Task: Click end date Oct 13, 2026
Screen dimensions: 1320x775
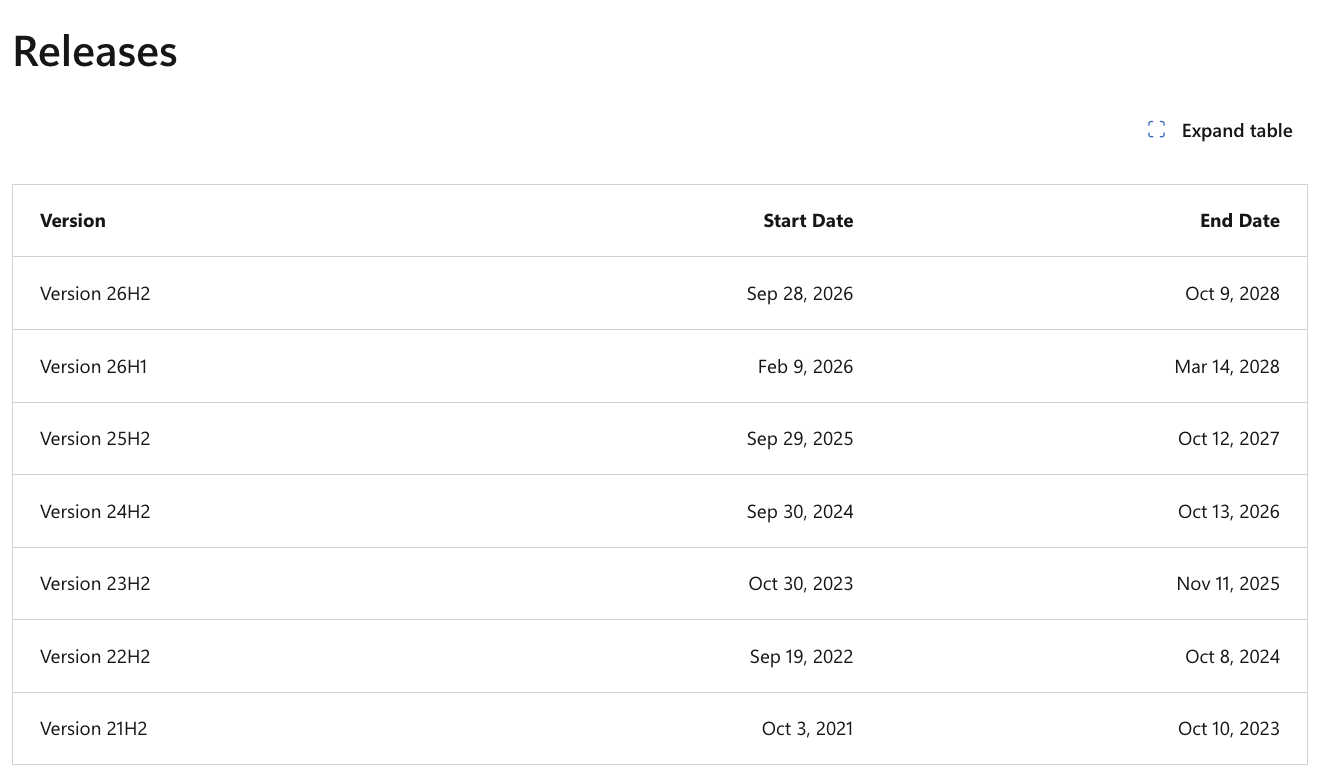Action: (1228, 512)
